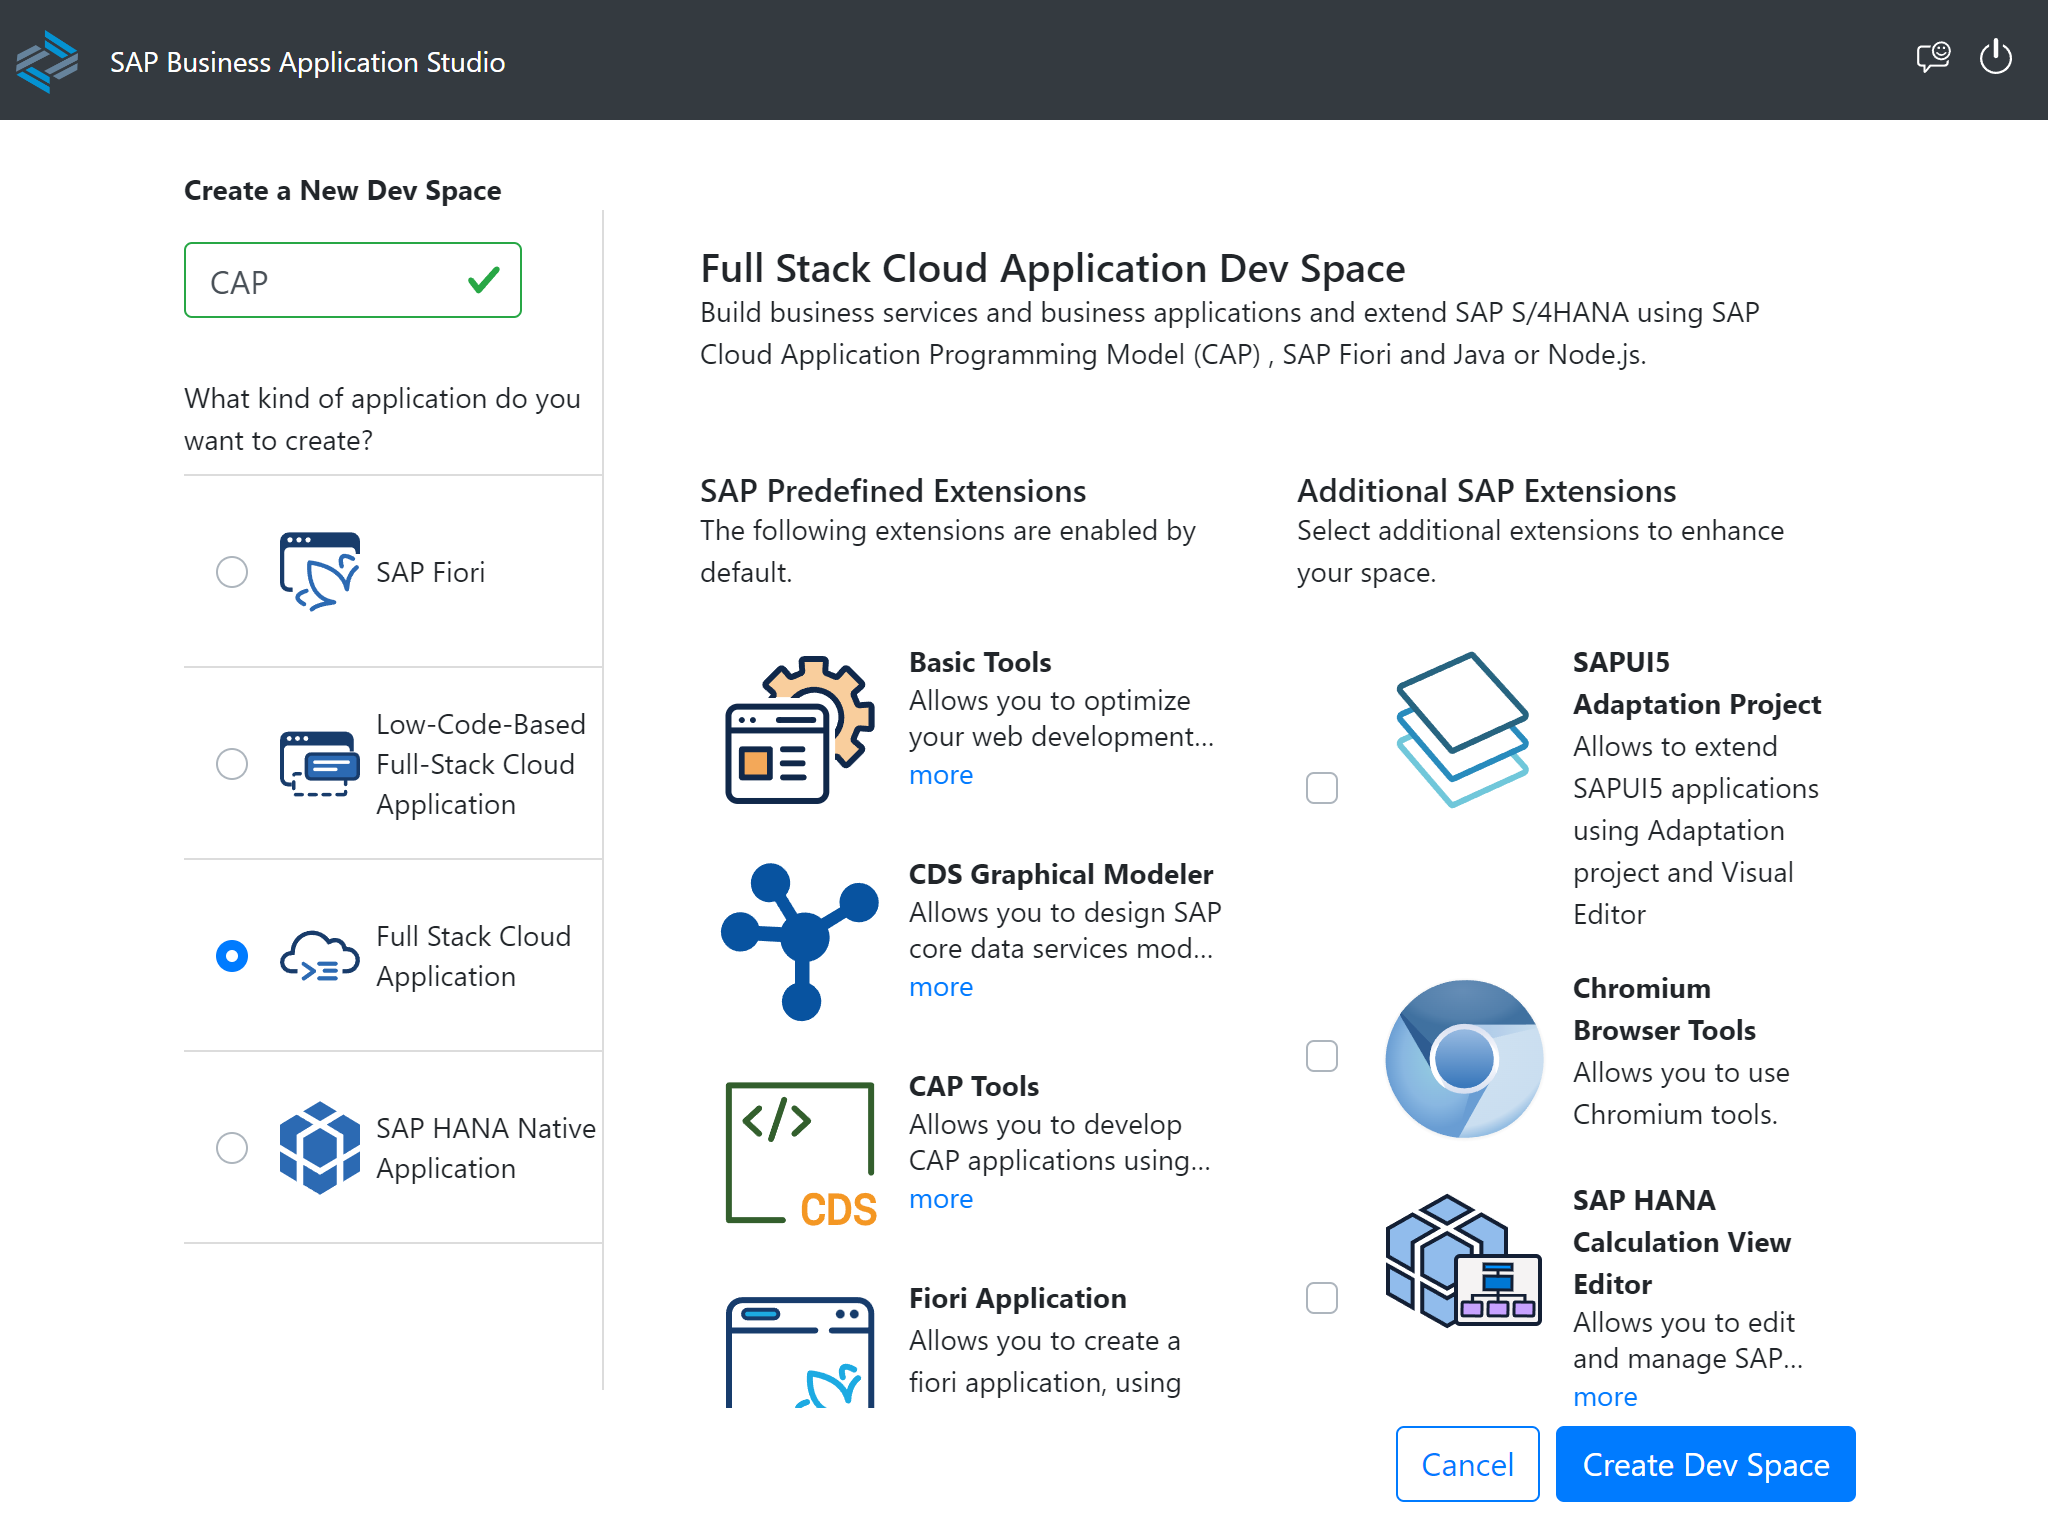Click the Create Dev Space button
Screen dimensions: 2048x1536
coord(1705,1464)
